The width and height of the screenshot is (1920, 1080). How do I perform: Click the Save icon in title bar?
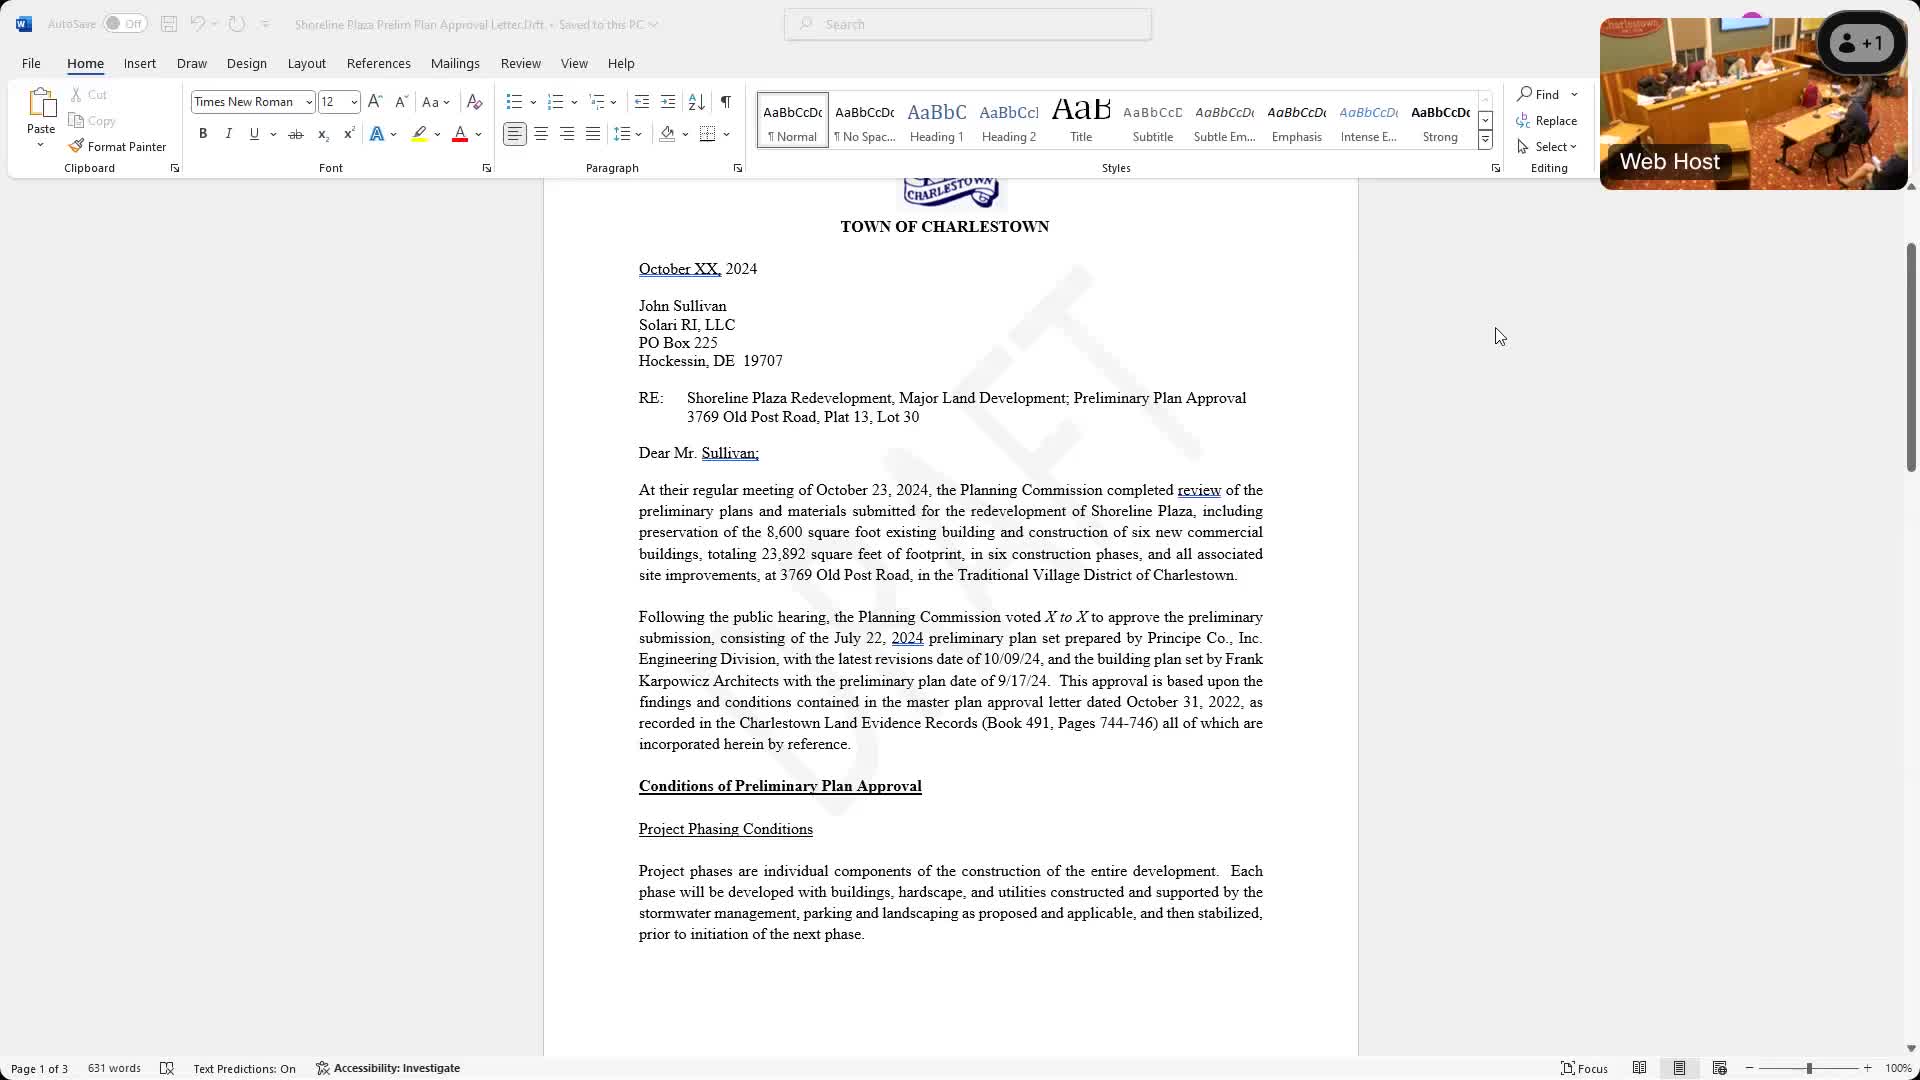coord(168,24)
